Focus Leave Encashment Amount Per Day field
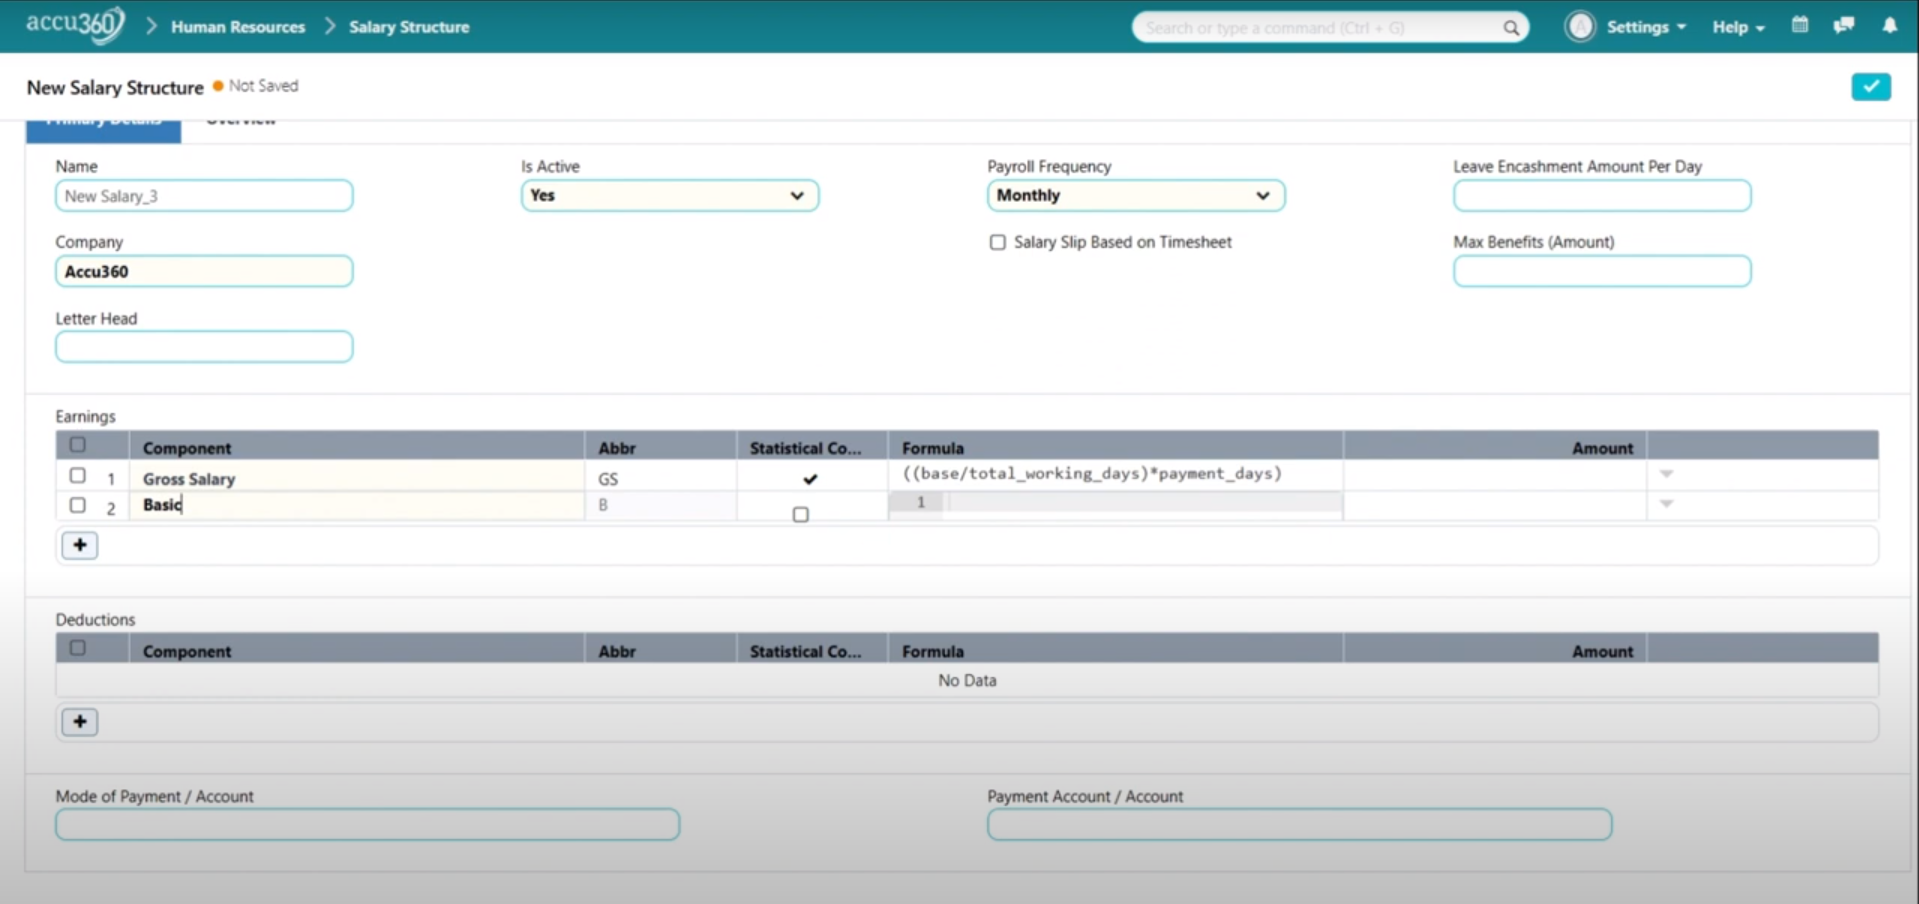The image size is (1919, 904). [1602, 195]
